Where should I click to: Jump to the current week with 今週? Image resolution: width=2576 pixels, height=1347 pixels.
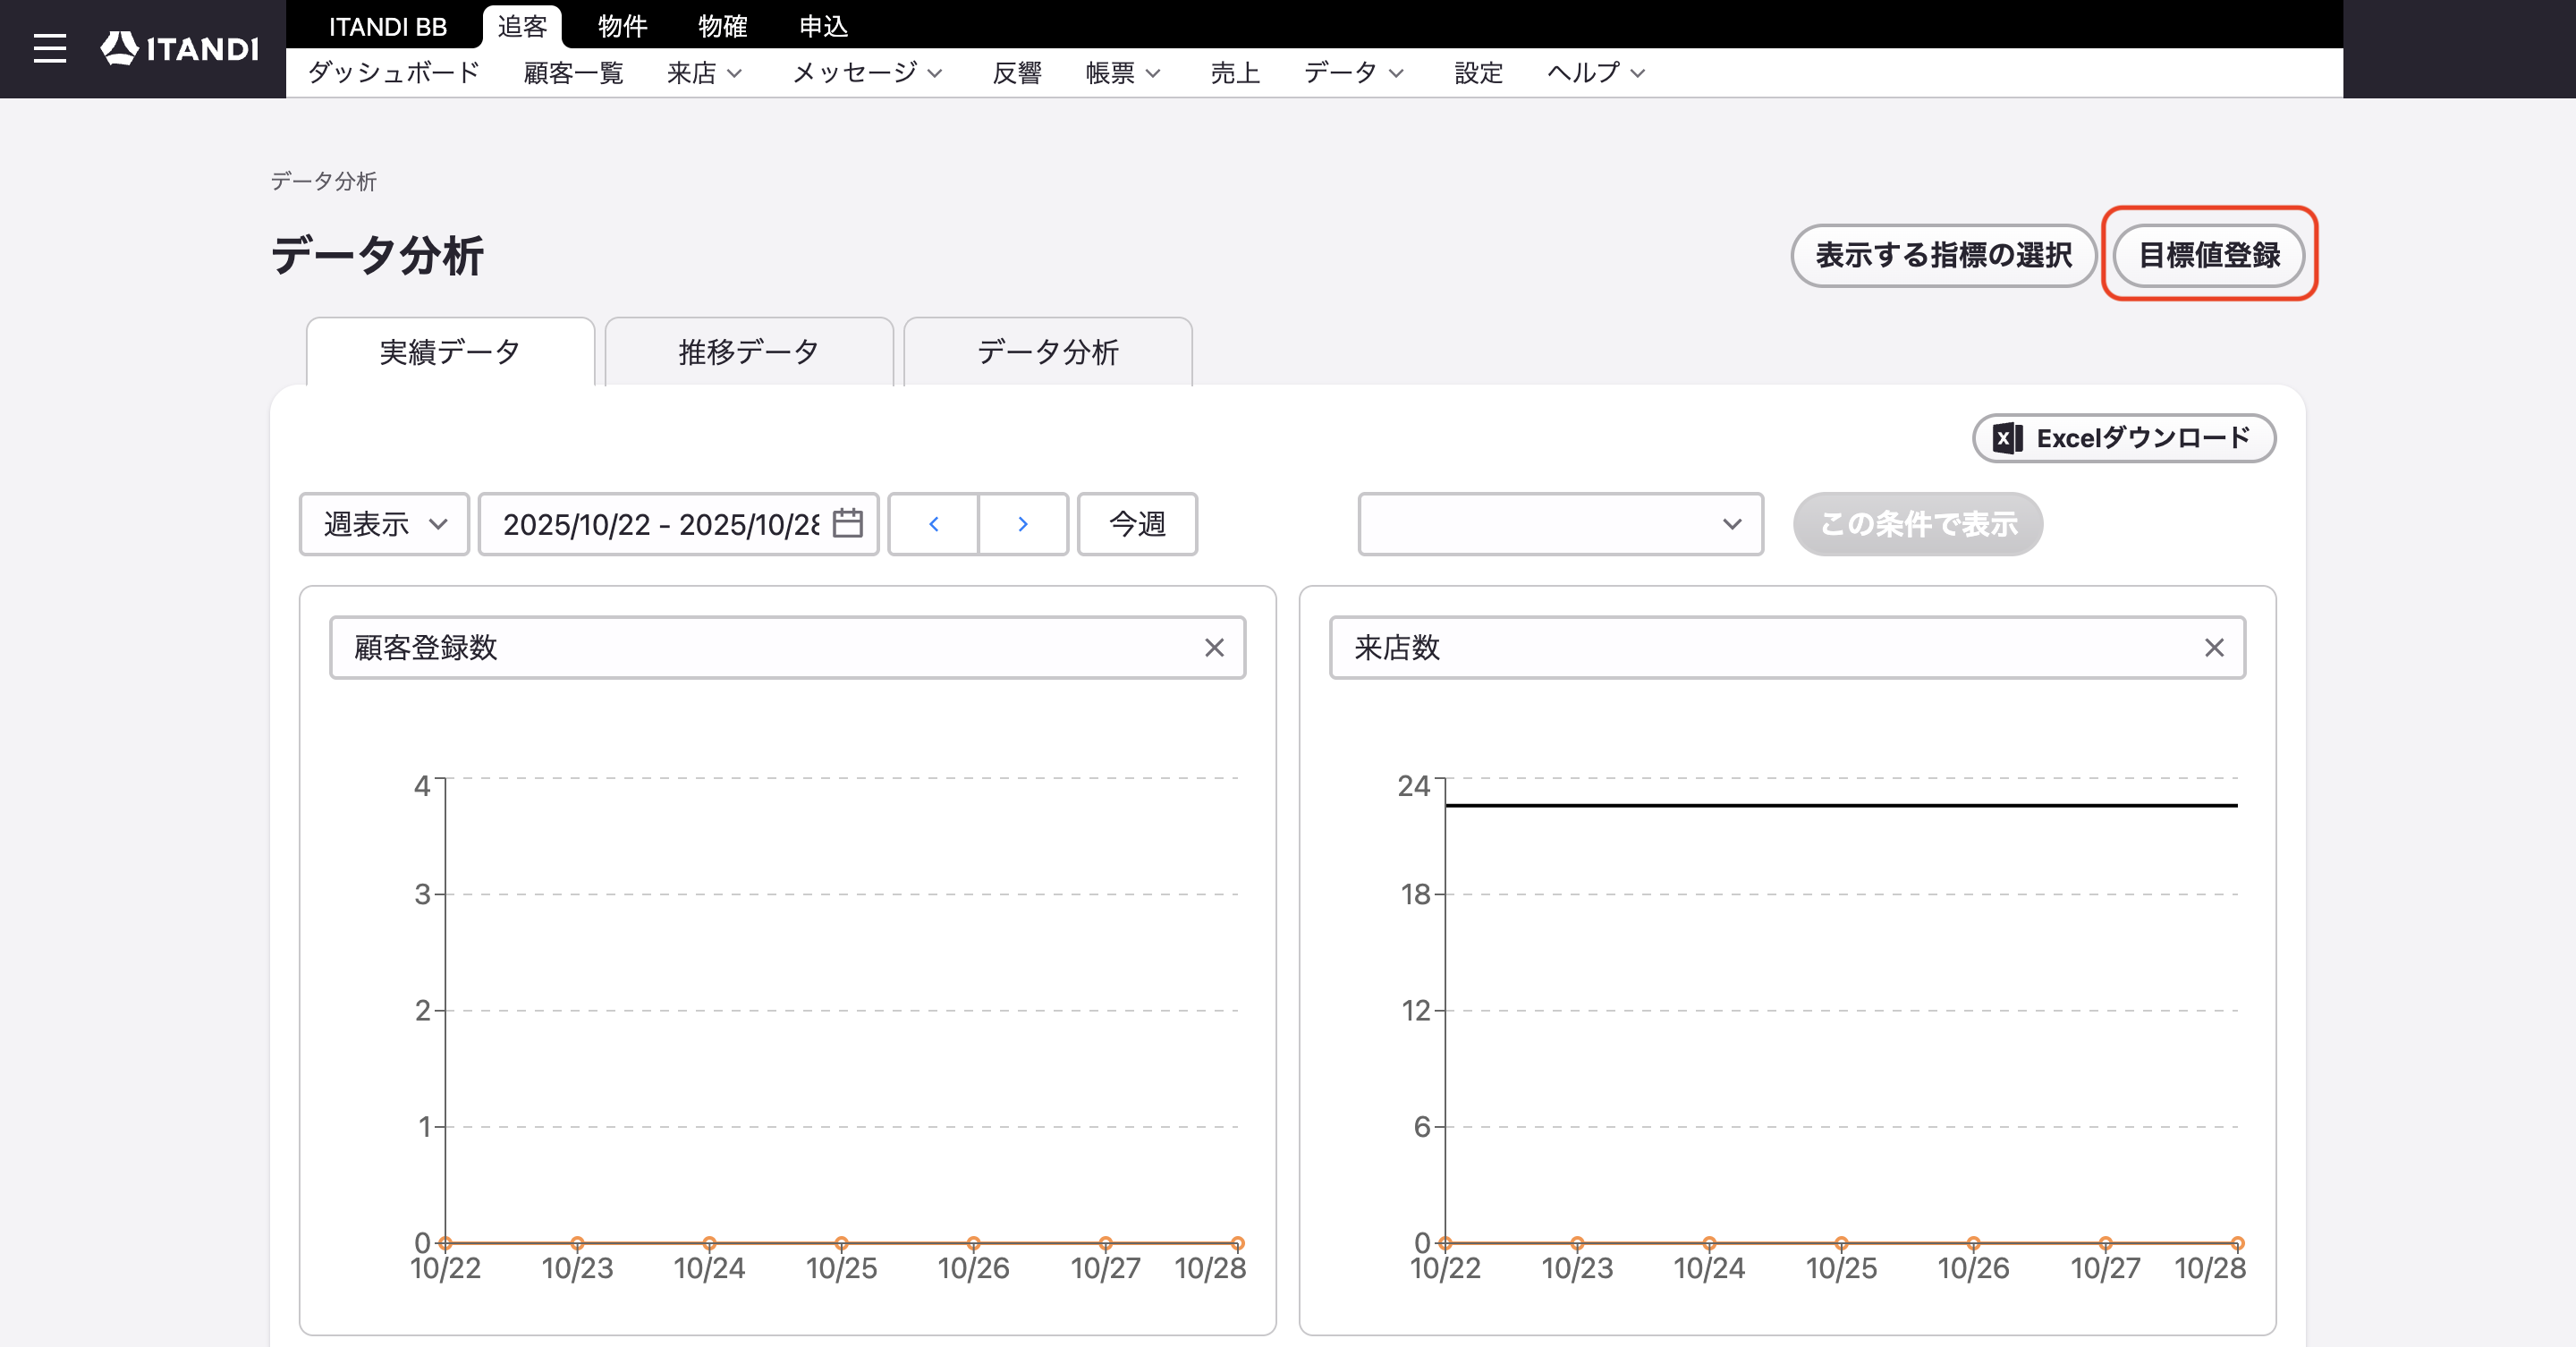point(1137,524)
